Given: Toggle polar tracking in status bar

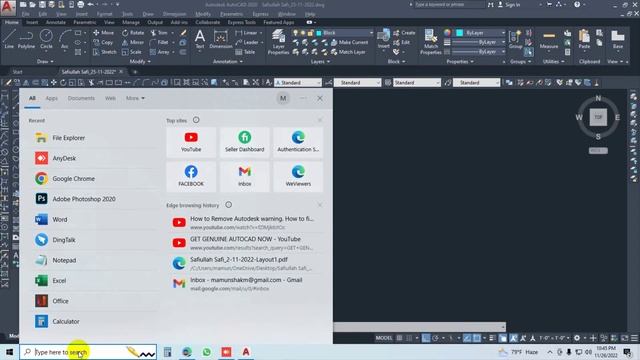Looking at the screenshot, I should tap(435, 338).
